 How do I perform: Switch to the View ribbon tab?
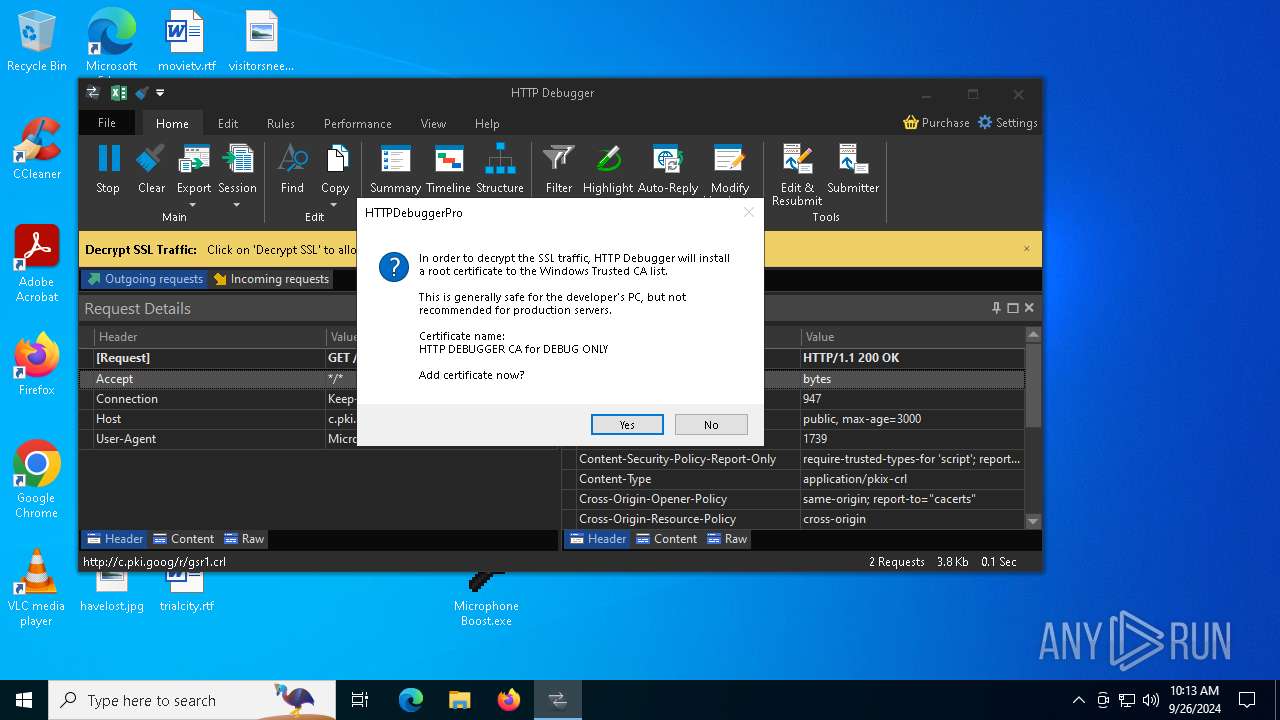point(433,124)
